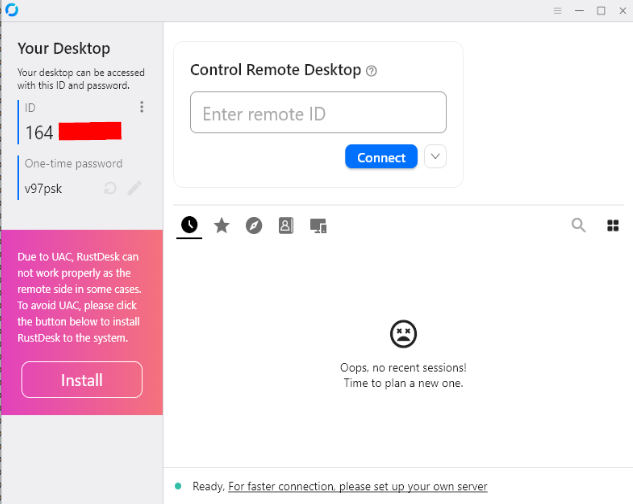This screenshot has width=633, height=504.
Task: Close the RustDesk window
Action: point(623,11)
